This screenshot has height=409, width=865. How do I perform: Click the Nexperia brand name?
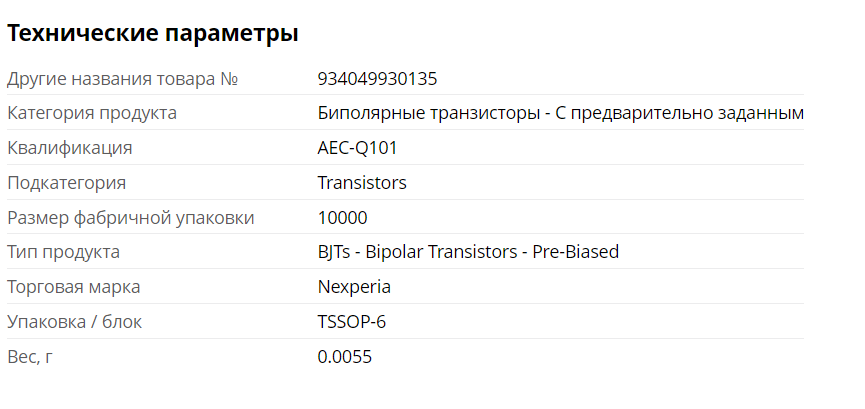(354, 287)
